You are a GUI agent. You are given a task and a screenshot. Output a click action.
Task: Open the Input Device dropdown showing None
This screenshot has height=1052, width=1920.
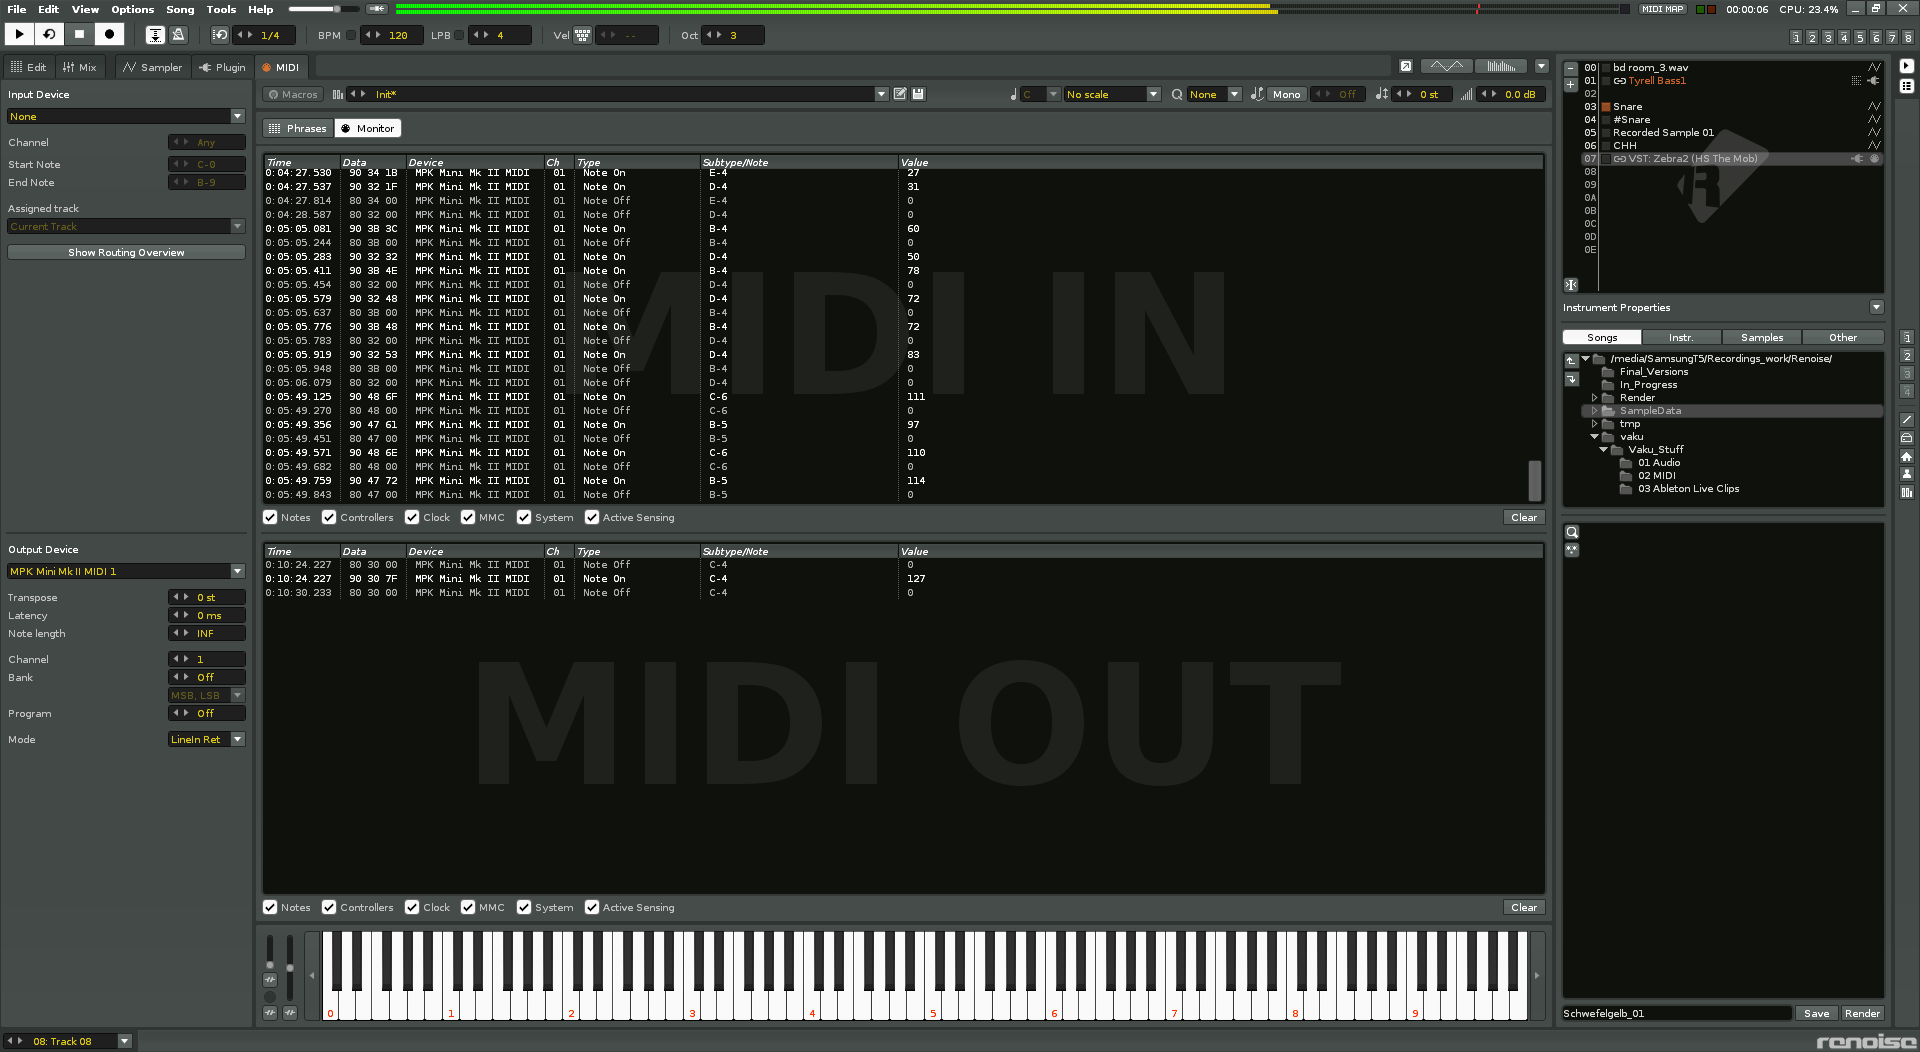tap(126, 116)
